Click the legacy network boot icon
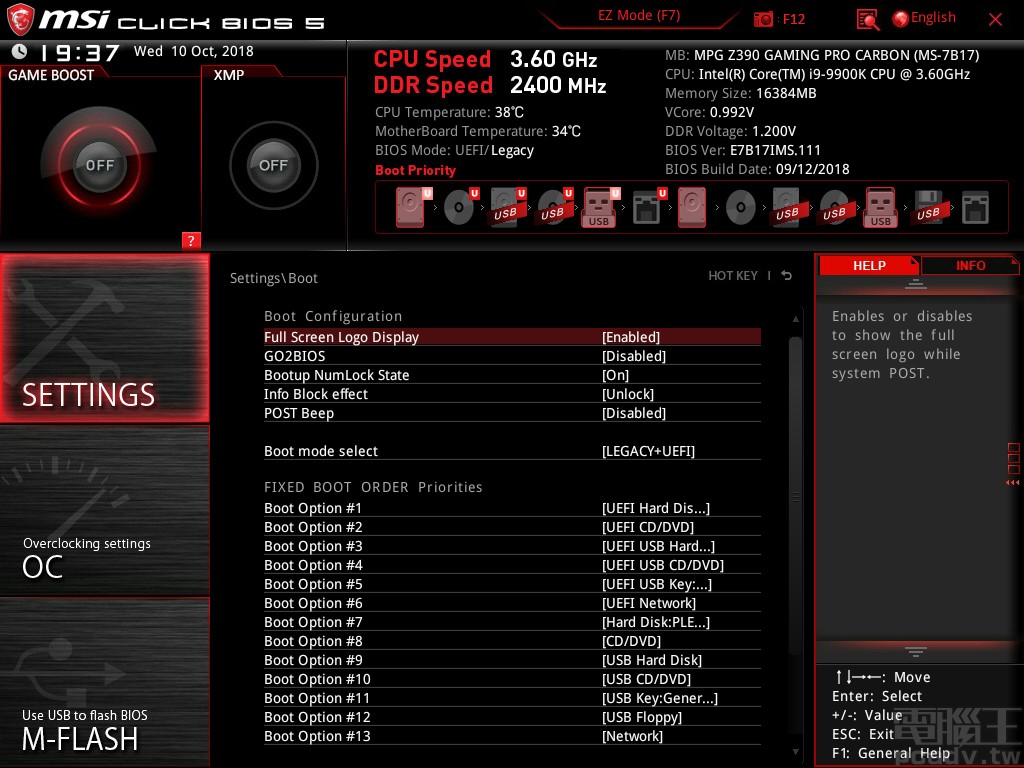 [975, 208]
